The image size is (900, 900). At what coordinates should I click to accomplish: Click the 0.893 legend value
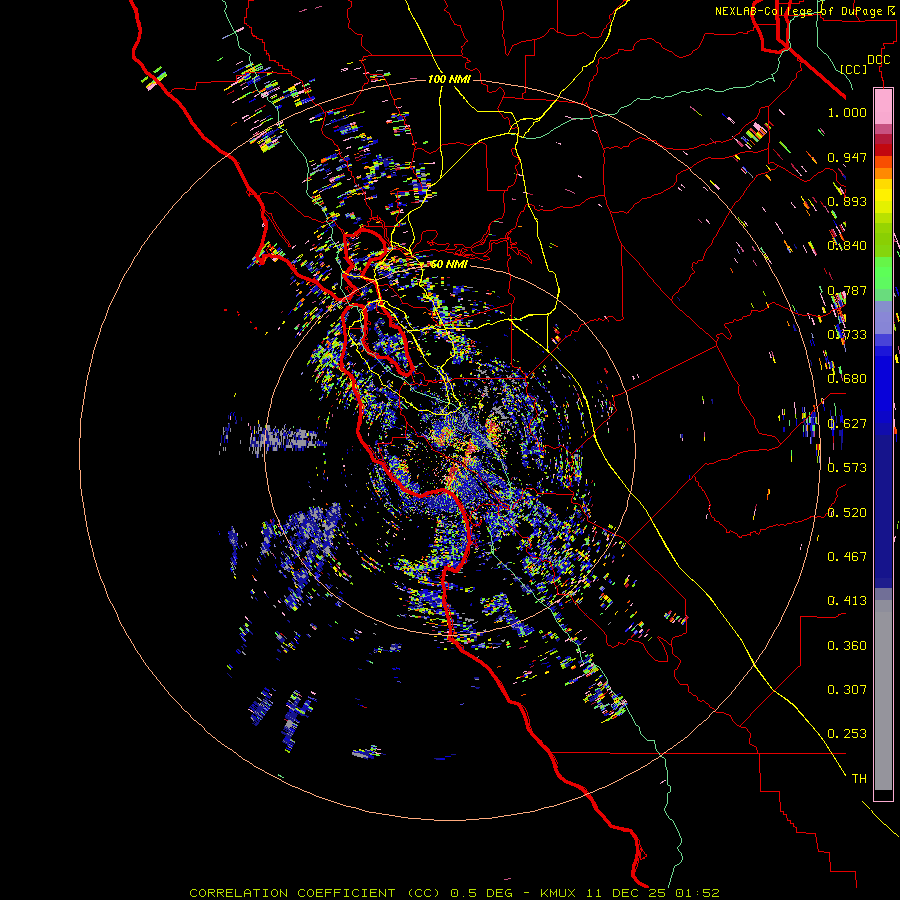(847, 201)
